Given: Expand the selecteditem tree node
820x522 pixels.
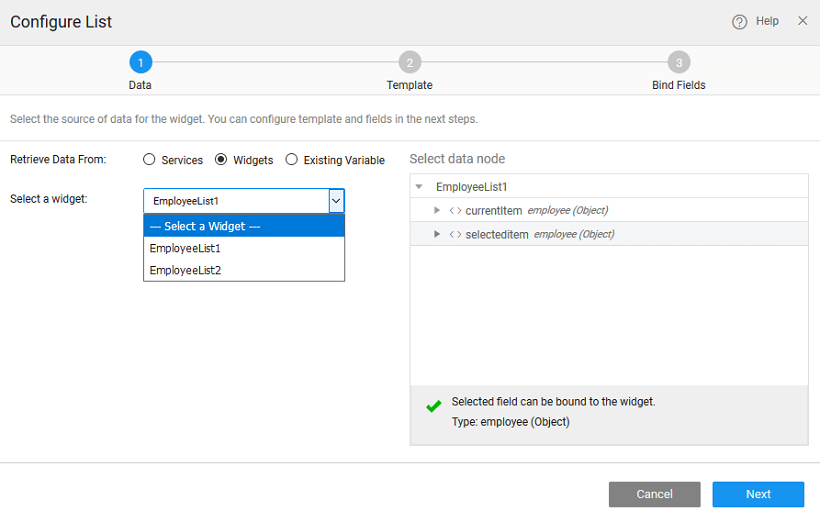Looking at the screenshot, I should click(x=437, y=234).
